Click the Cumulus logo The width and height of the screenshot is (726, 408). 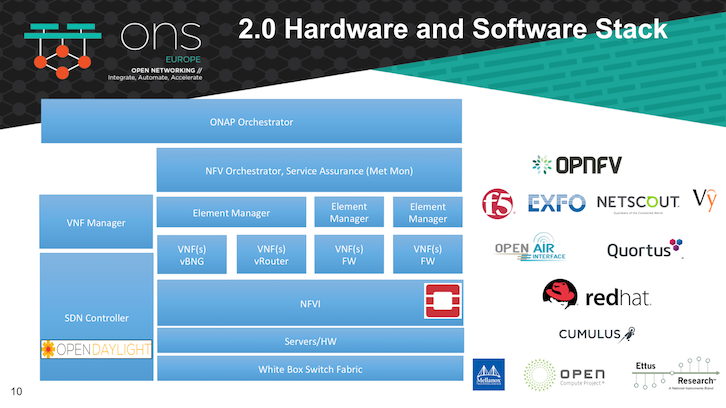point(597,334)
